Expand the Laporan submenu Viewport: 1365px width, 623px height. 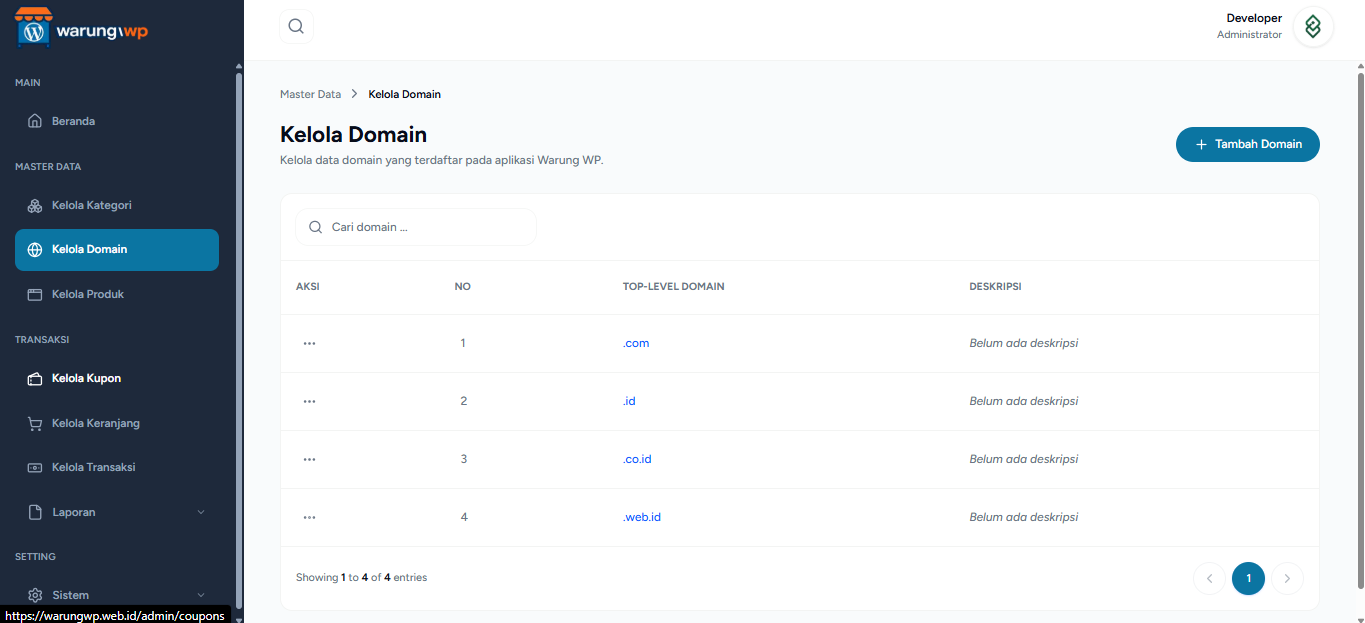coord(116,512)
